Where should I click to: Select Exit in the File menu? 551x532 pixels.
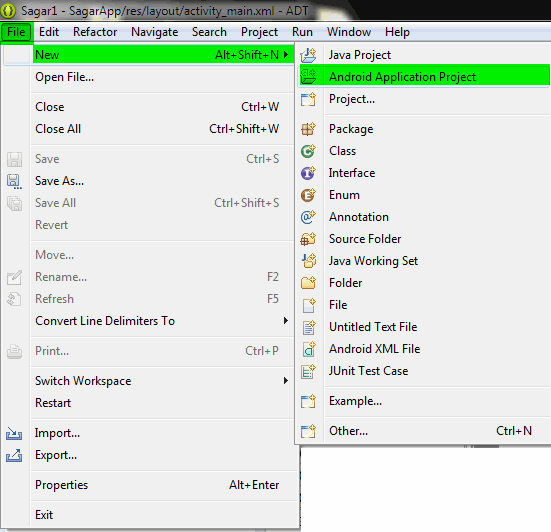click(157, 515)
